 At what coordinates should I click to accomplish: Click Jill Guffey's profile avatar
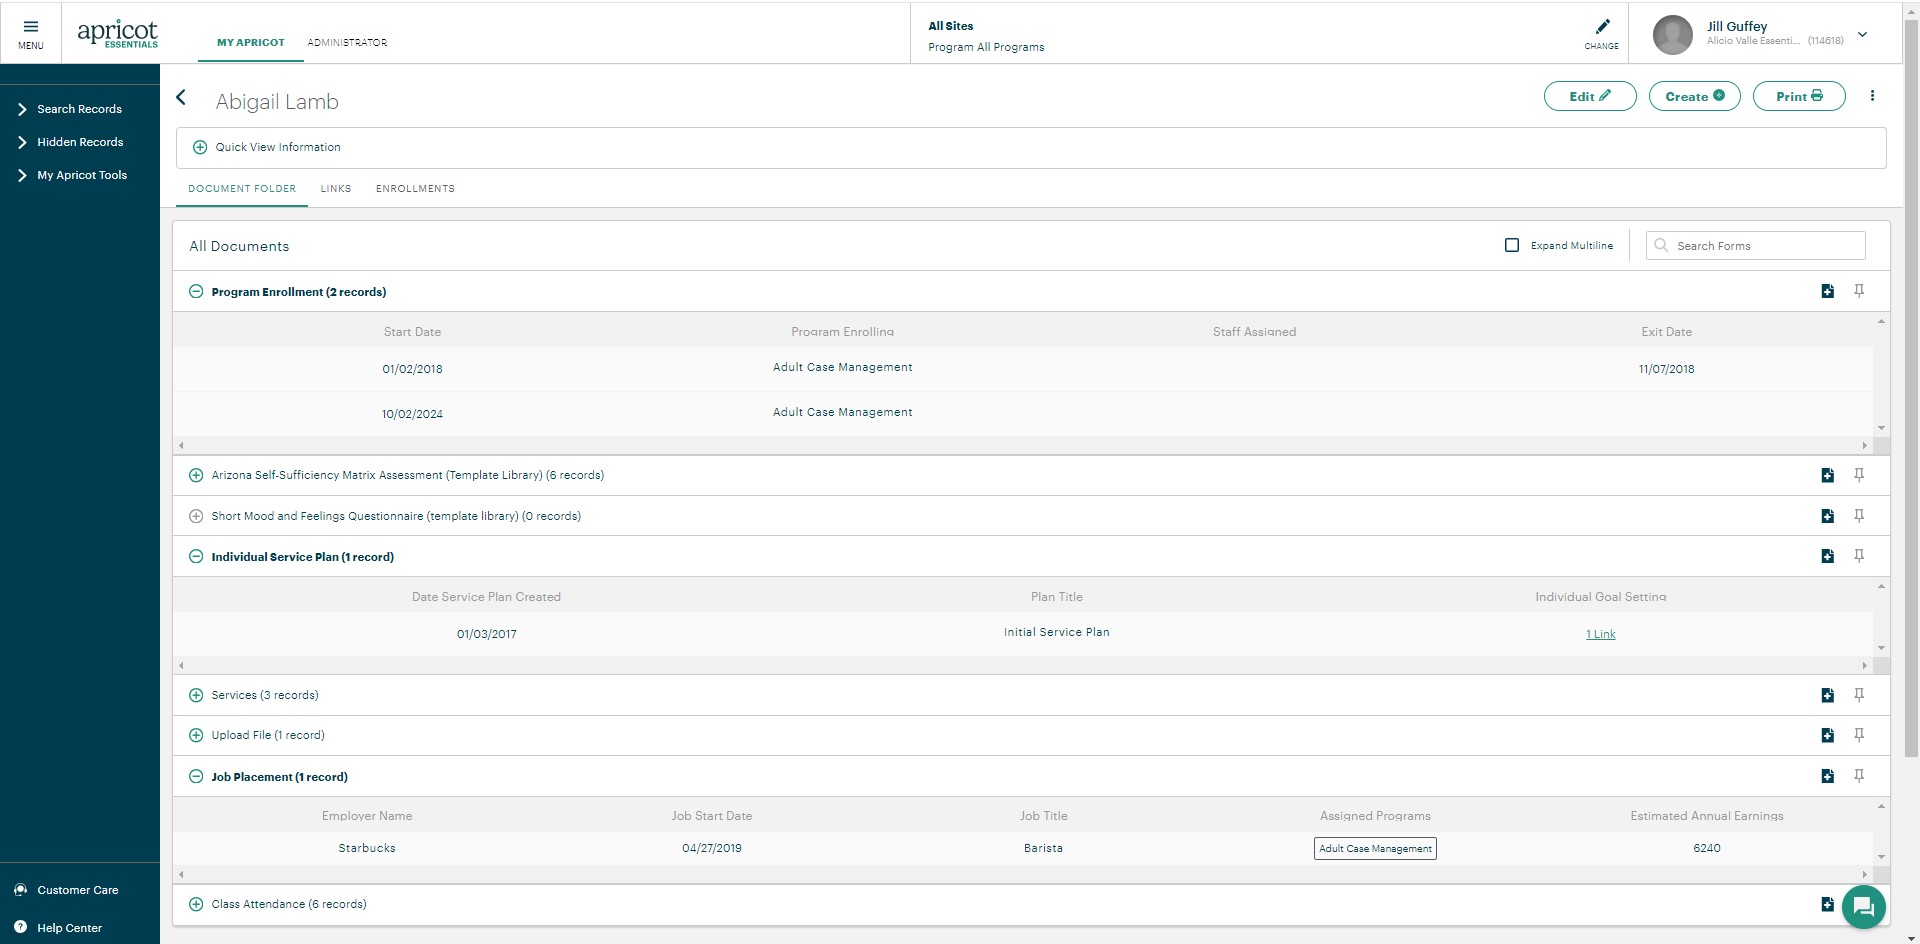pos(1672,35)
